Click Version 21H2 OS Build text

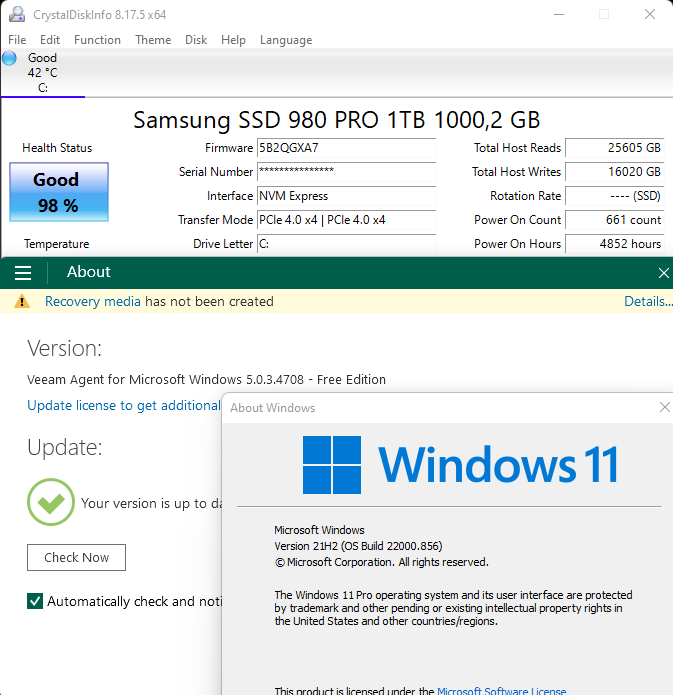coord(358,546)
